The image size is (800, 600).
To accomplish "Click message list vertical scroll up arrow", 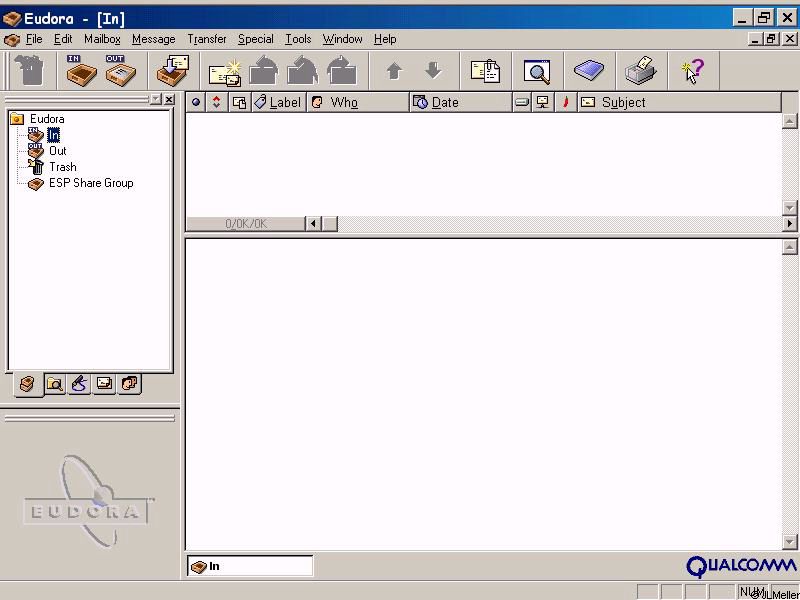I will [x=789, y=121].
